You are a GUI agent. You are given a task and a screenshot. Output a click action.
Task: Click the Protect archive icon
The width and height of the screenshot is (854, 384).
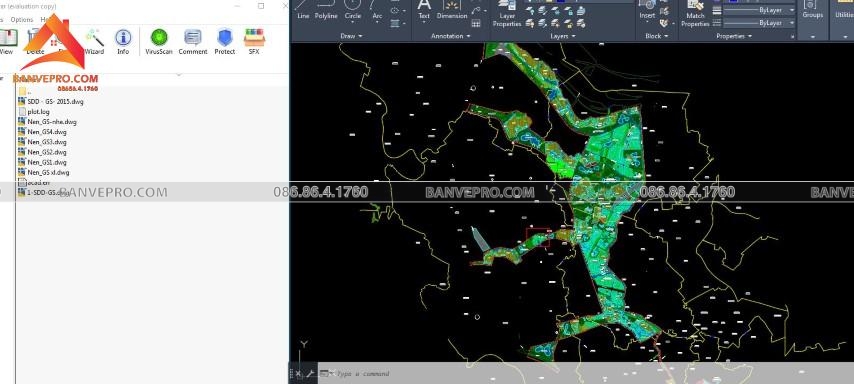click(224, 42)
